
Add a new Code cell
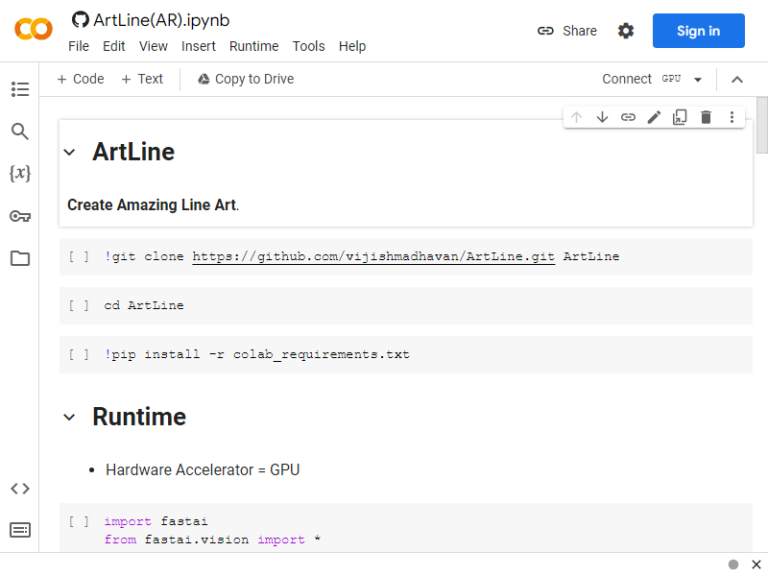pyautogui.click(x=81, y=79)
